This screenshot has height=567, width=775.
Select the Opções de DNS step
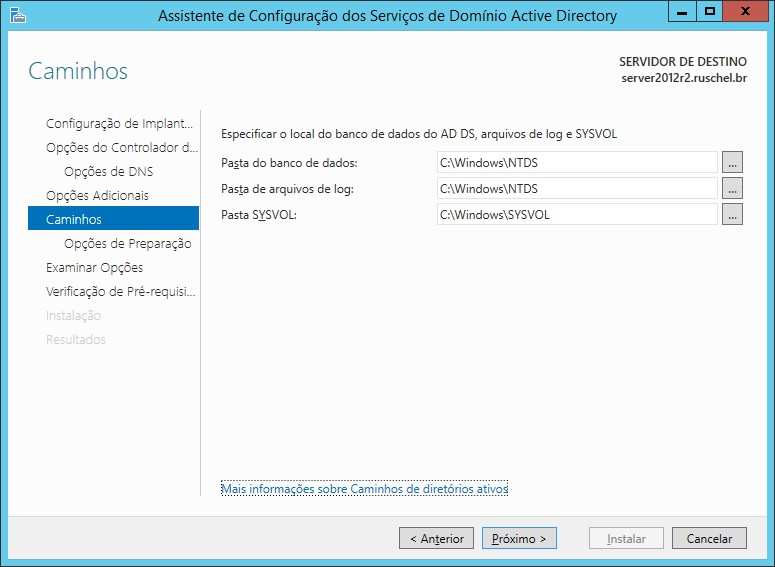[x=109, y=172]
